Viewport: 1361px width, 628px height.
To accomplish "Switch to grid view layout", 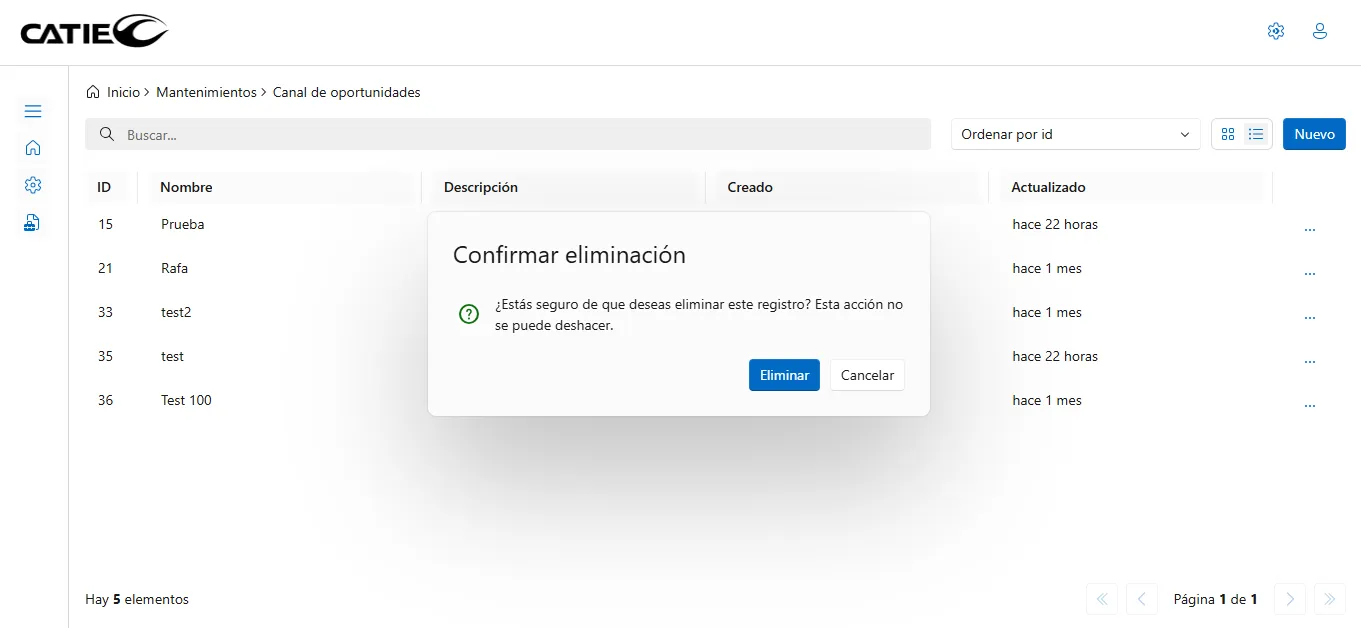I will tap(1228, 134).
